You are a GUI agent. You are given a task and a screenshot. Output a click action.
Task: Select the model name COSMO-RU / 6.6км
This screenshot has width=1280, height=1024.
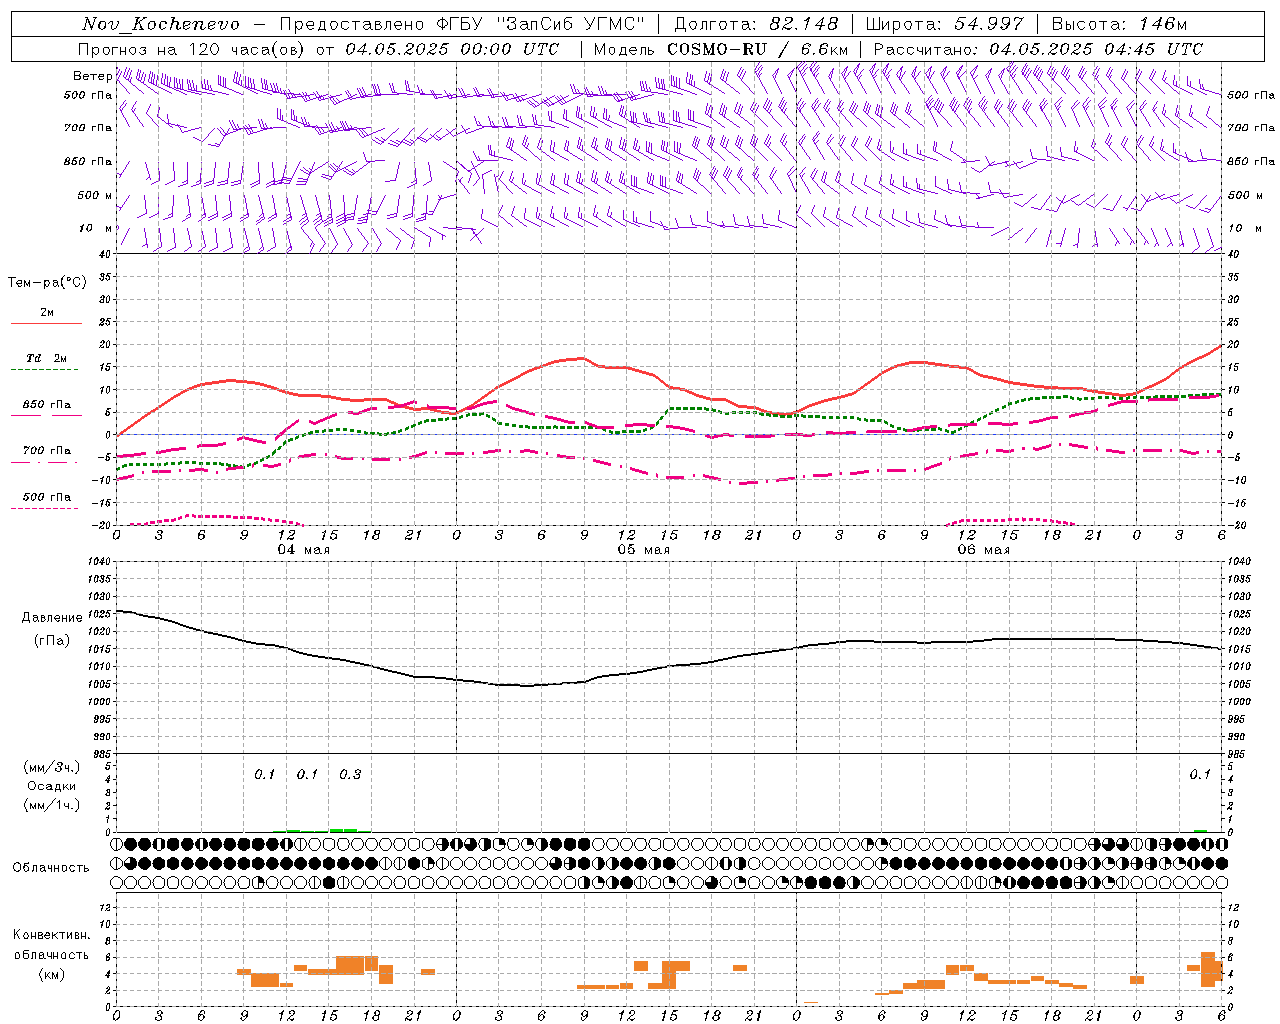click(x=757, y=49)
